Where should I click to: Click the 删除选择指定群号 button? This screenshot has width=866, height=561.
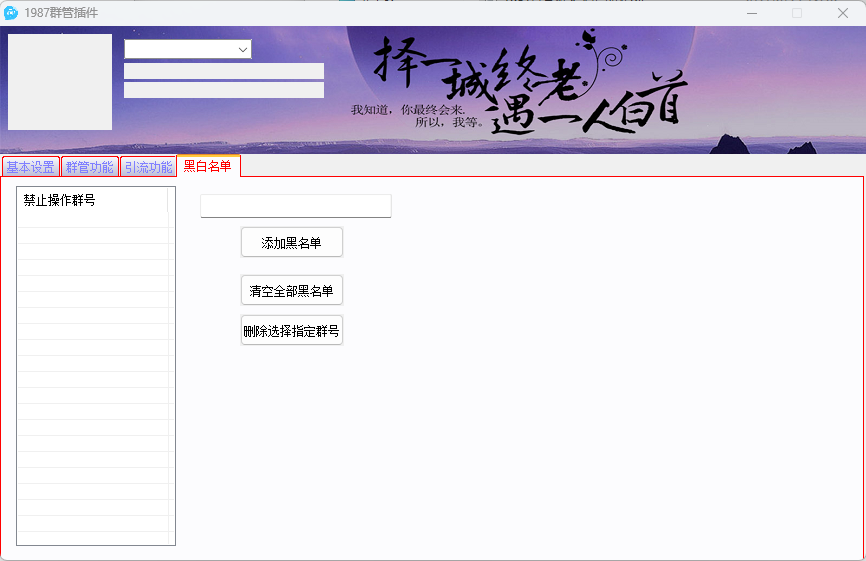point(292,331)
